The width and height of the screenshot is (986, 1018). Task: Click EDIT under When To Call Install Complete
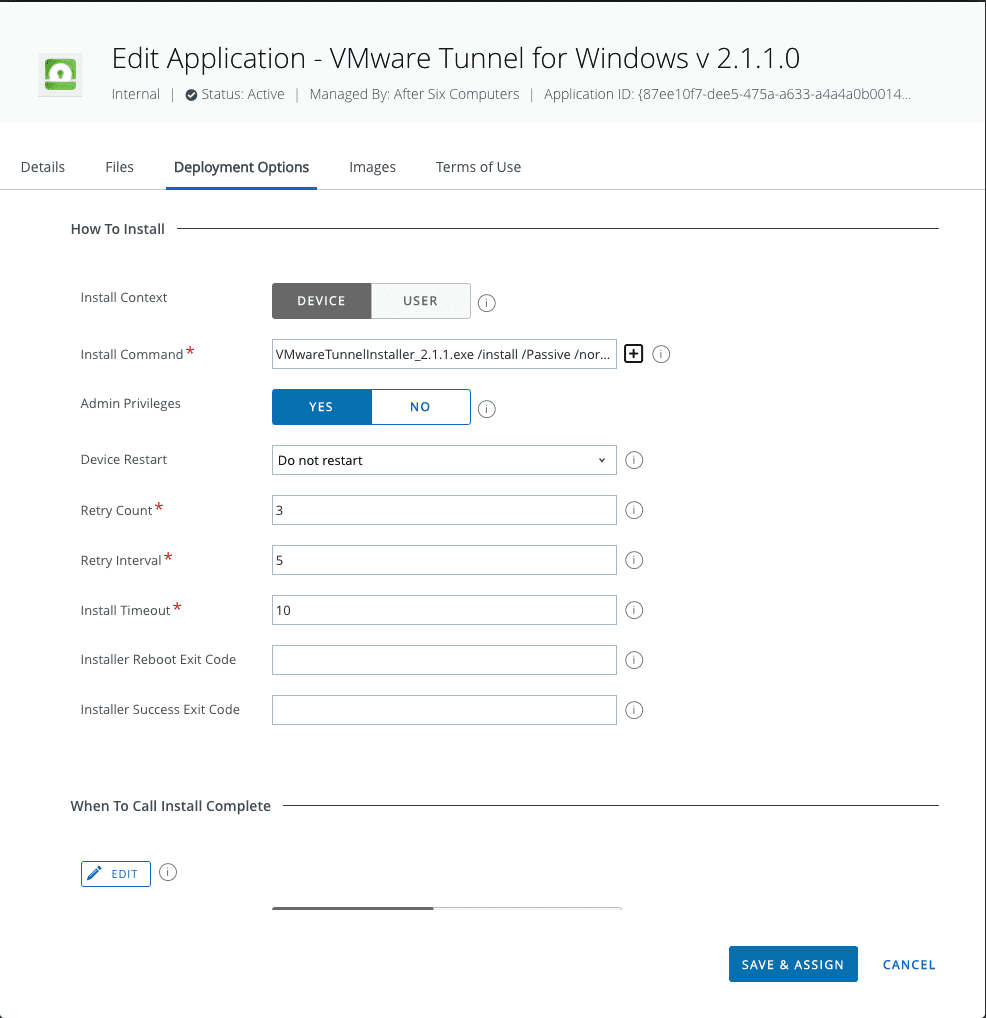(x=115, y=873)
